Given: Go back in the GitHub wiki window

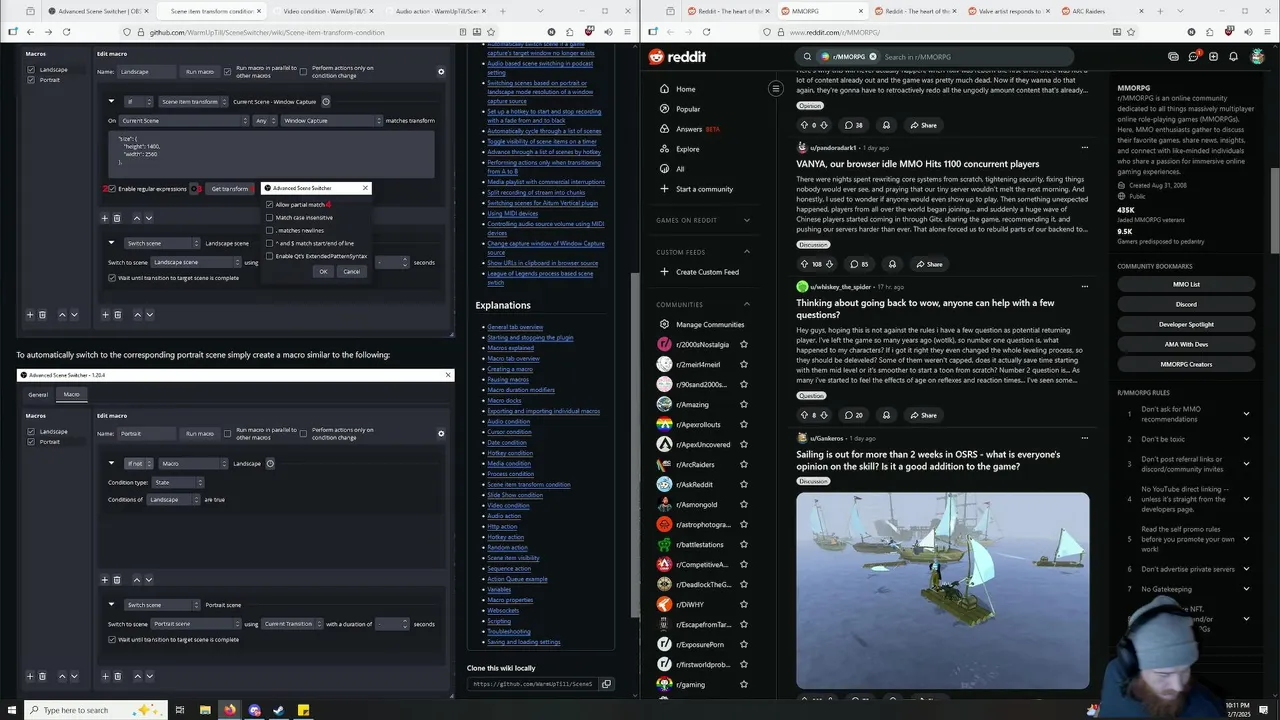Looking at the screenshot, I should click(x=31, y=32).
